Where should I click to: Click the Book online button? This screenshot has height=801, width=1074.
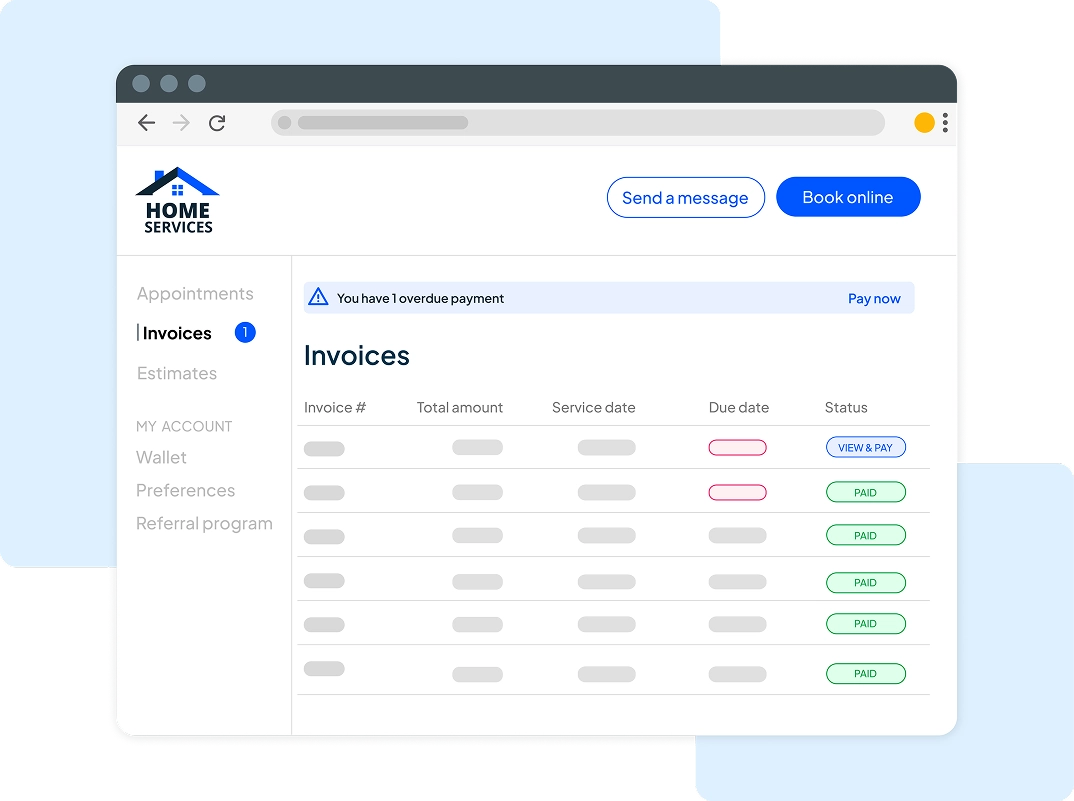(848, 197)
